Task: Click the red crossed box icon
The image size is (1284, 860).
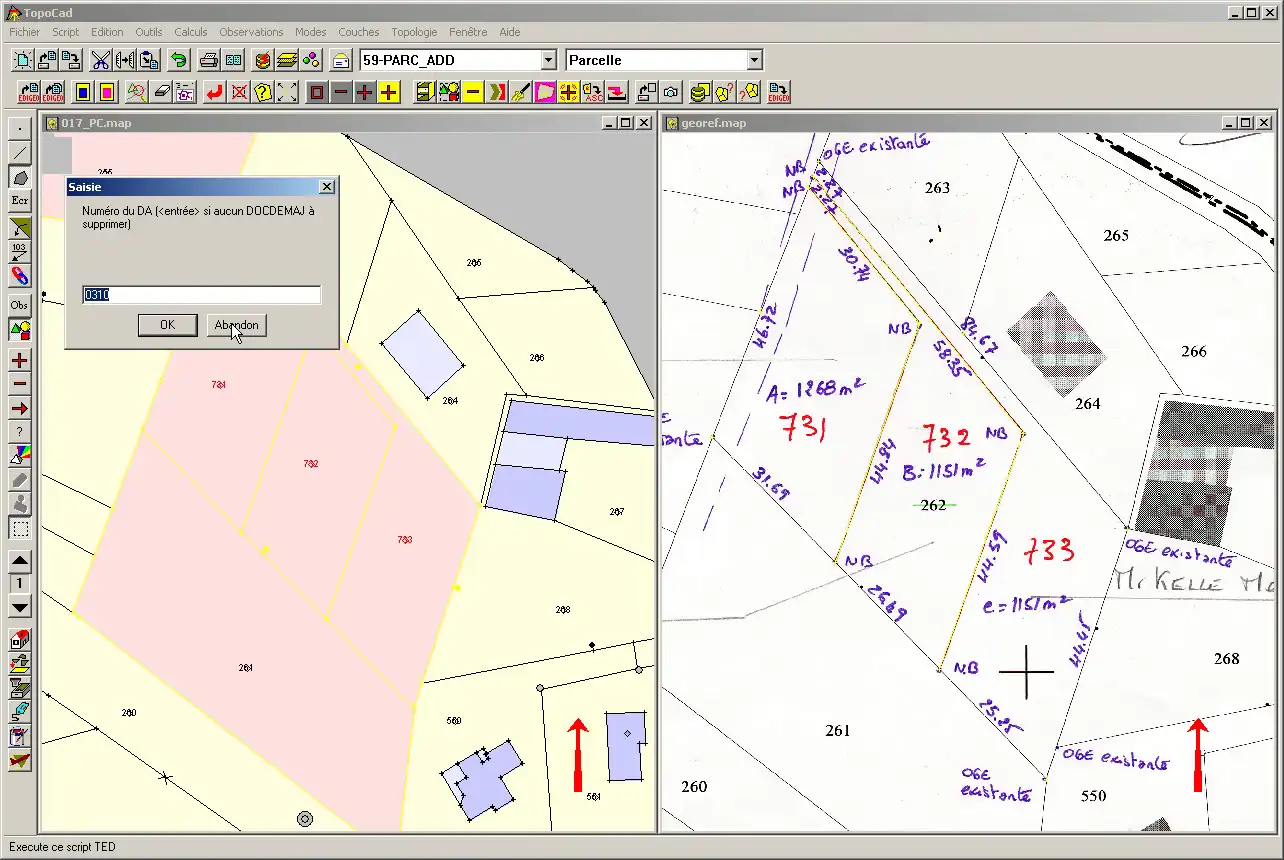Action: pyautogui.click(x=239, y=92)
